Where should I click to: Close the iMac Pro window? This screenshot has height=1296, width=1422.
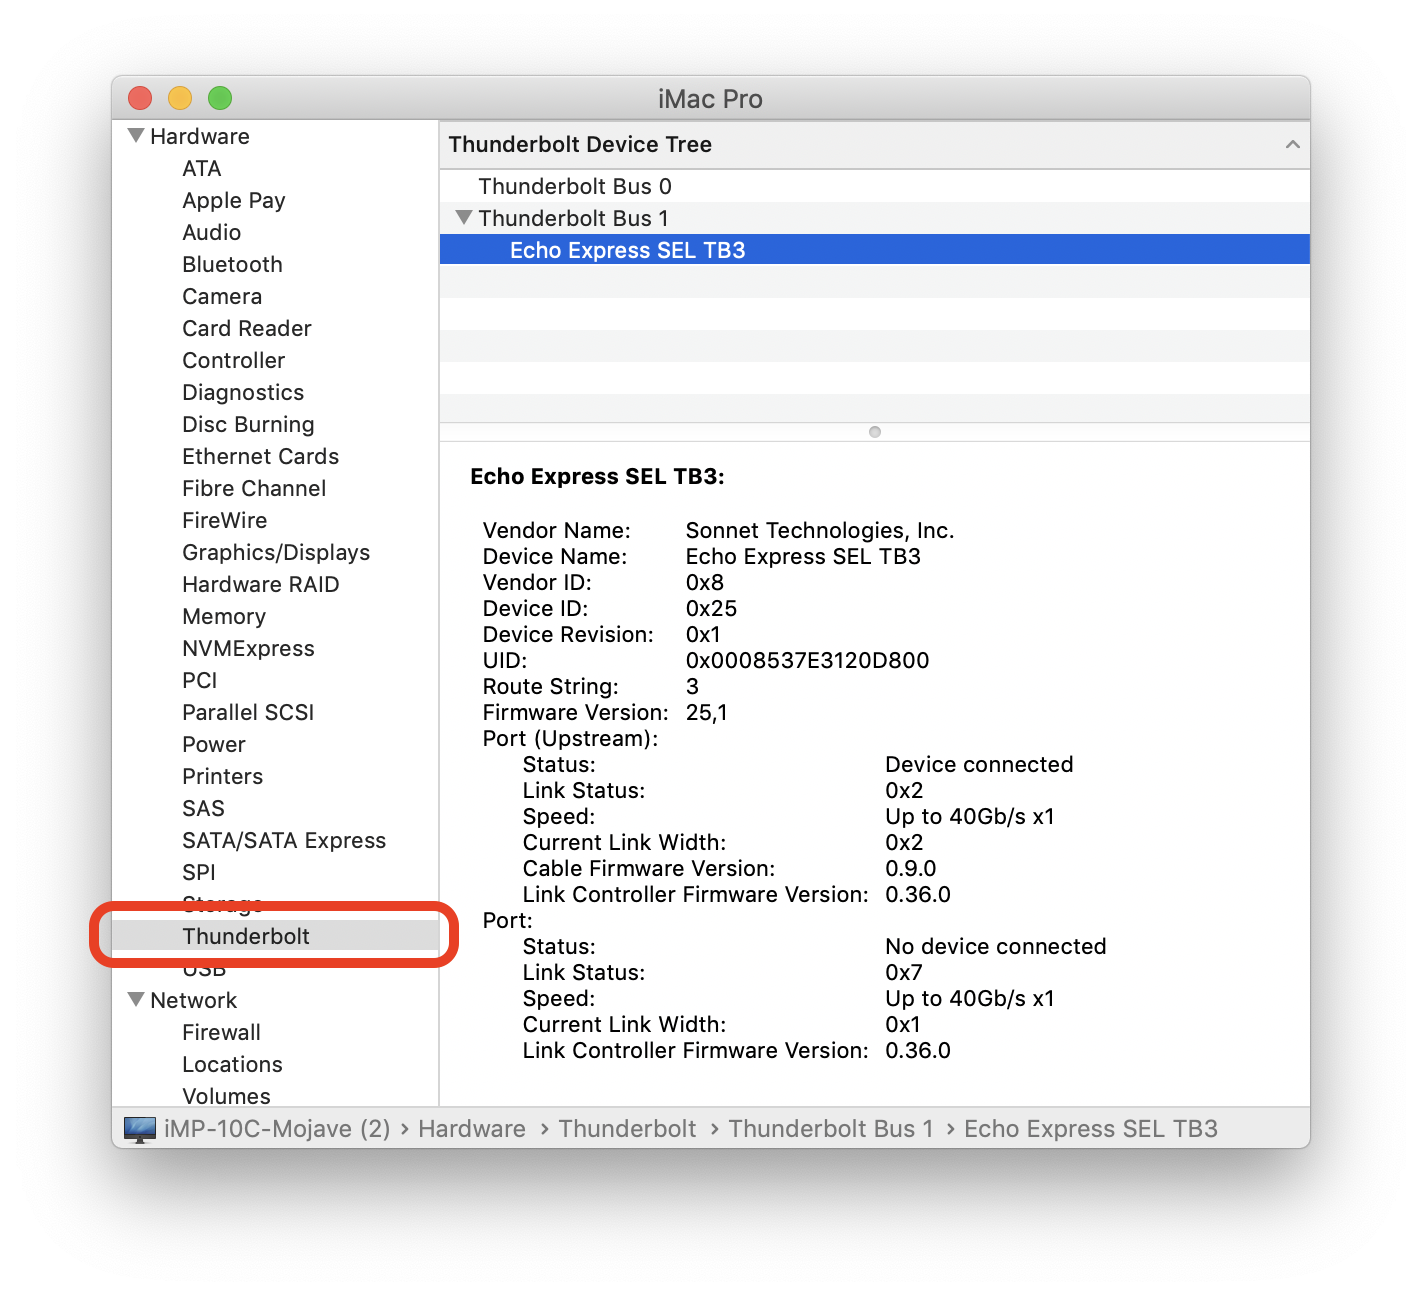coord(140,98)
